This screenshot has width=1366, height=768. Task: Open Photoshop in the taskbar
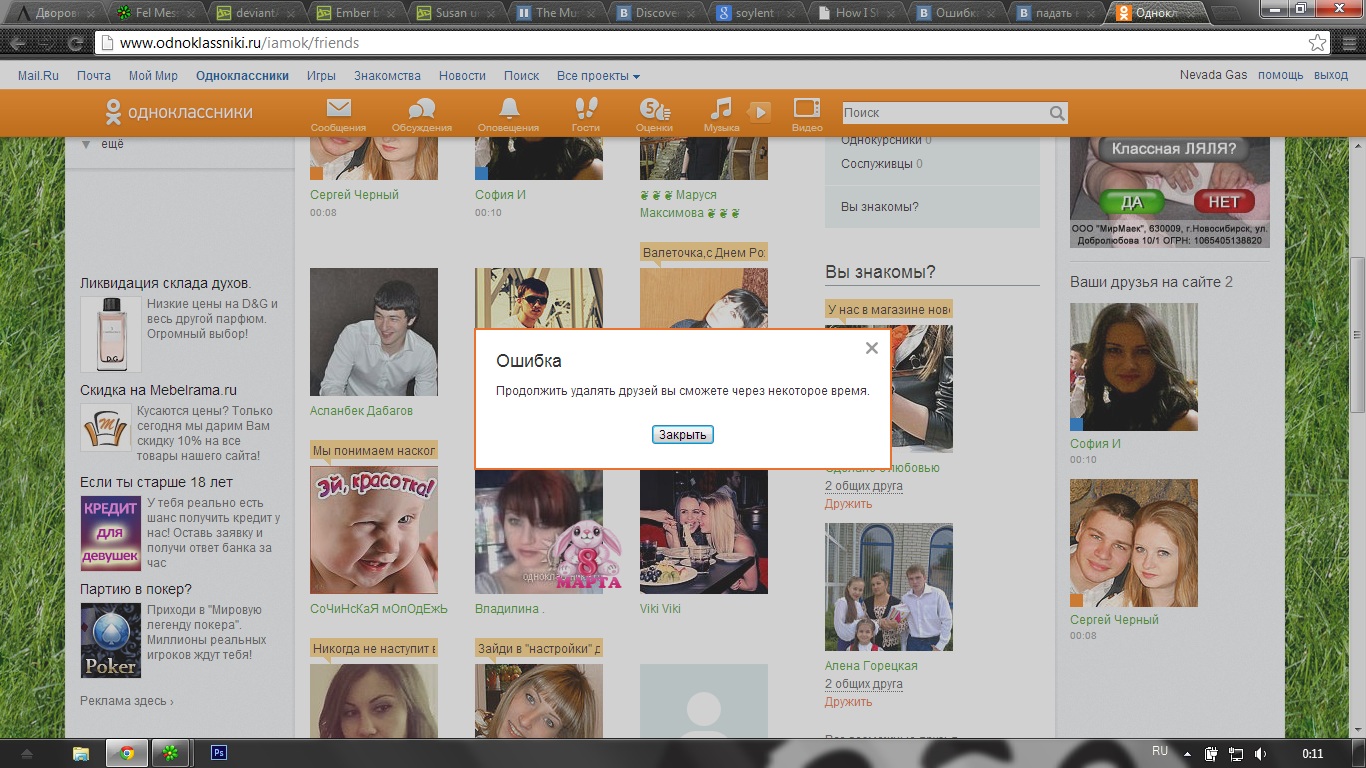[219, 753]
